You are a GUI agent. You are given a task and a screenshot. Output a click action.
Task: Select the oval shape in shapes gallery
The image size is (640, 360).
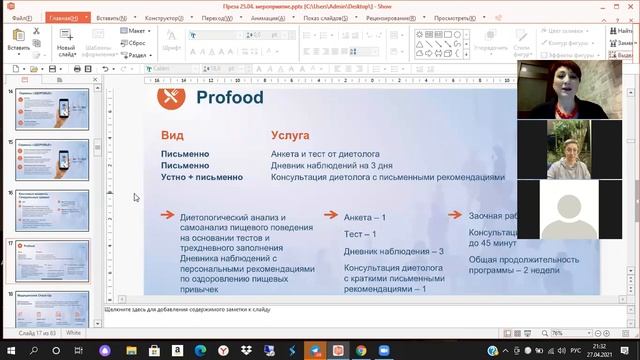coord(457,34)
